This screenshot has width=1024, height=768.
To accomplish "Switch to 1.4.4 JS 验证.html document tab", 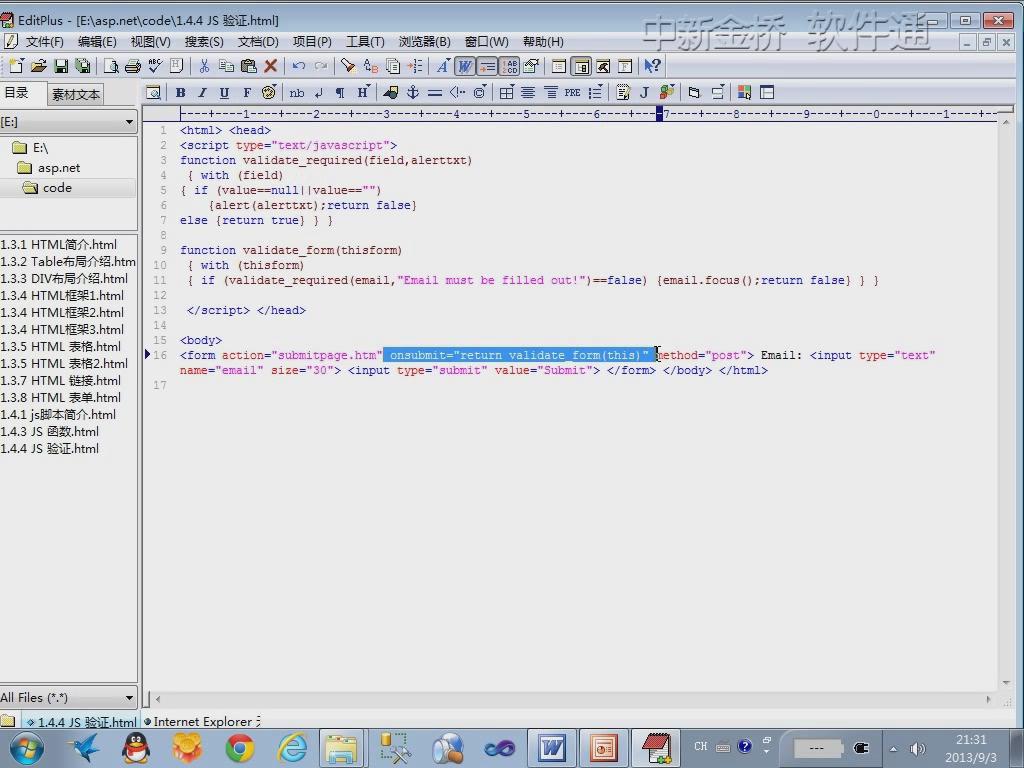I will [x=81, y=722].
